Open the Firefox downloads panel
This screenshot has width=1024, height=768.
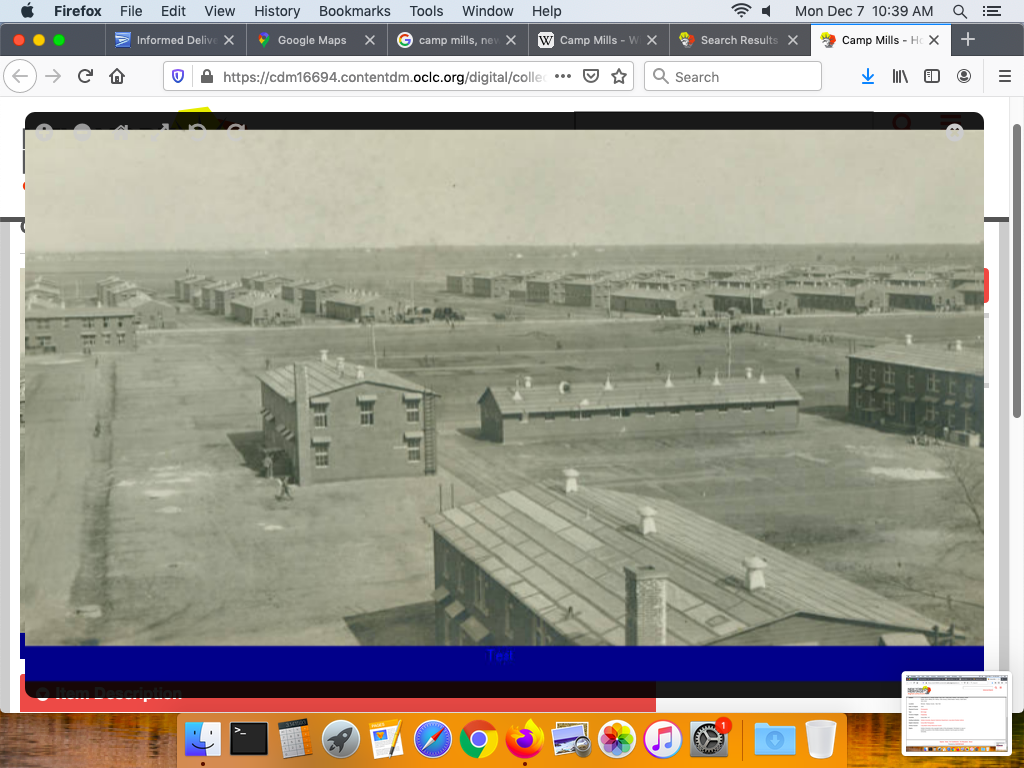coord(868,77)
